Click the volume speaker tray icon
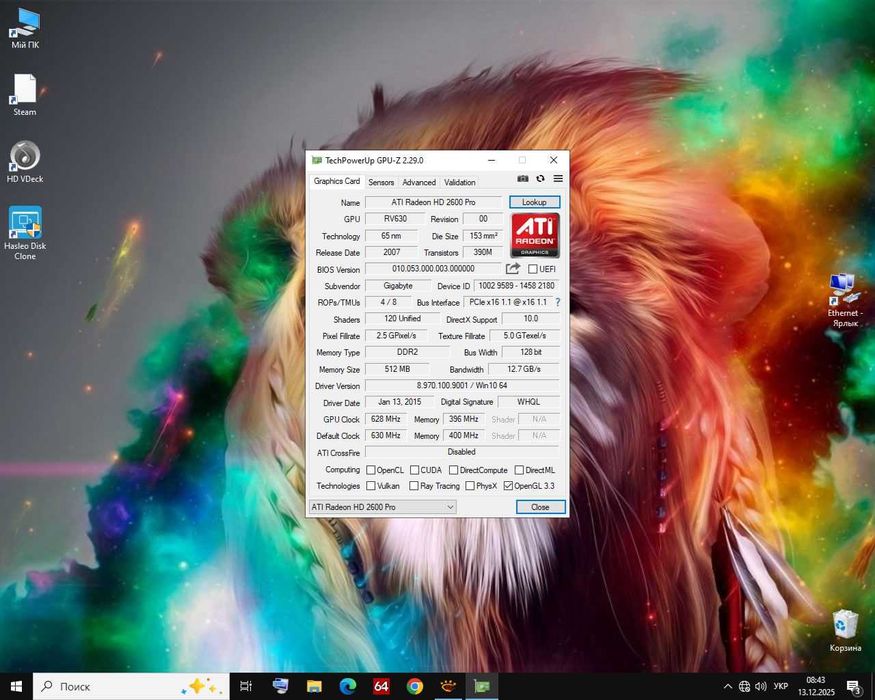Image resolution: width=875 pixels, height=700 pixels. pyautogui.click(x=761, y=686)
